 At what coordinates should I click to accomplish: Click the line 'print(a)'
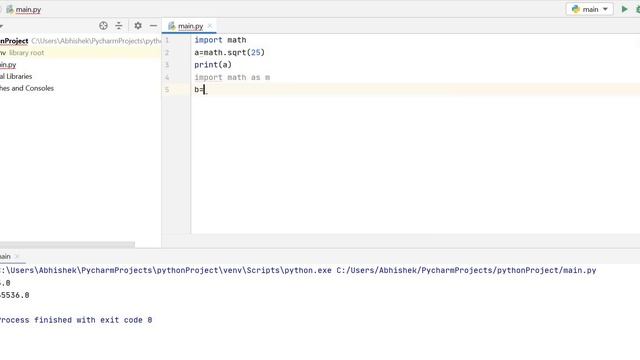point(213,64)
